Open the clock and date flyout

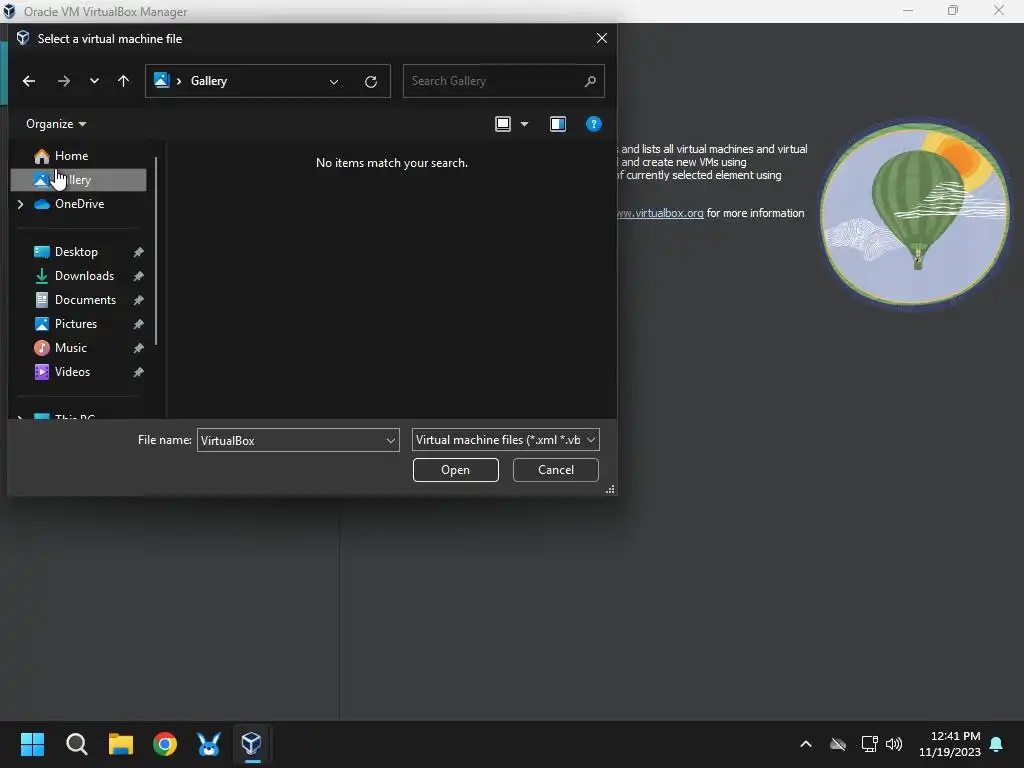(x=949, y=744)
